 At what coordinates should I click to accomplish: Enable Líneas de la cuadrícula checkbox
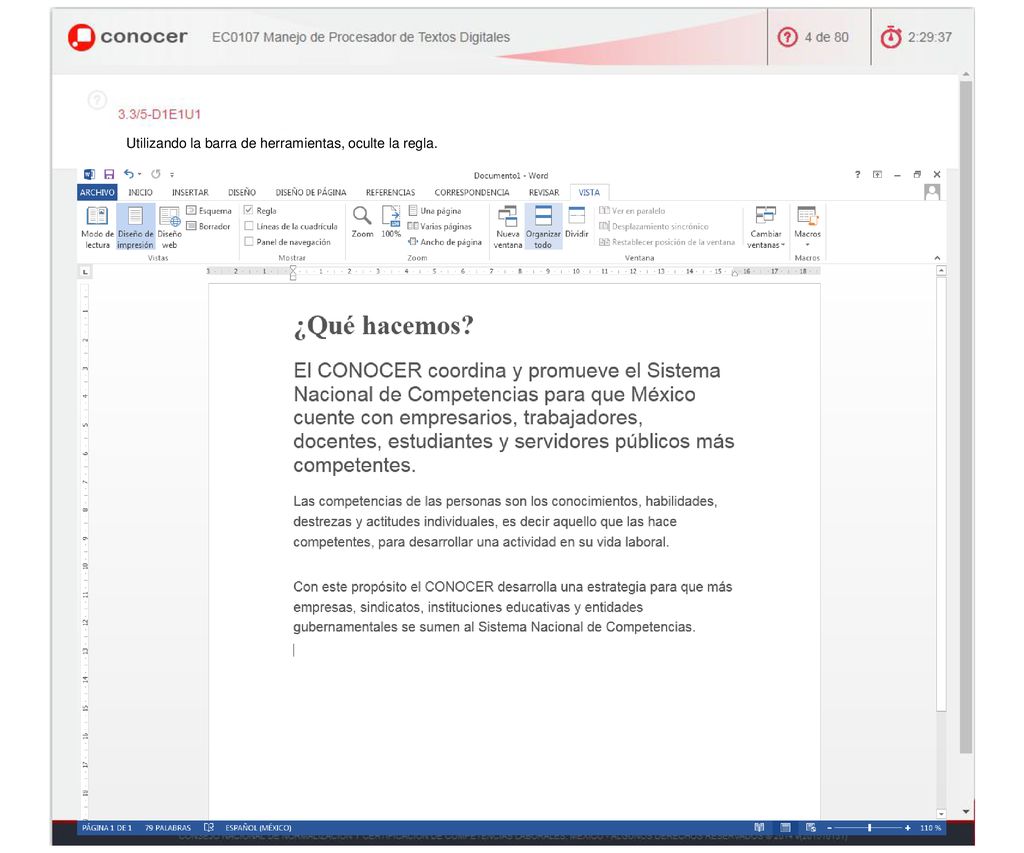click(248, 226)
